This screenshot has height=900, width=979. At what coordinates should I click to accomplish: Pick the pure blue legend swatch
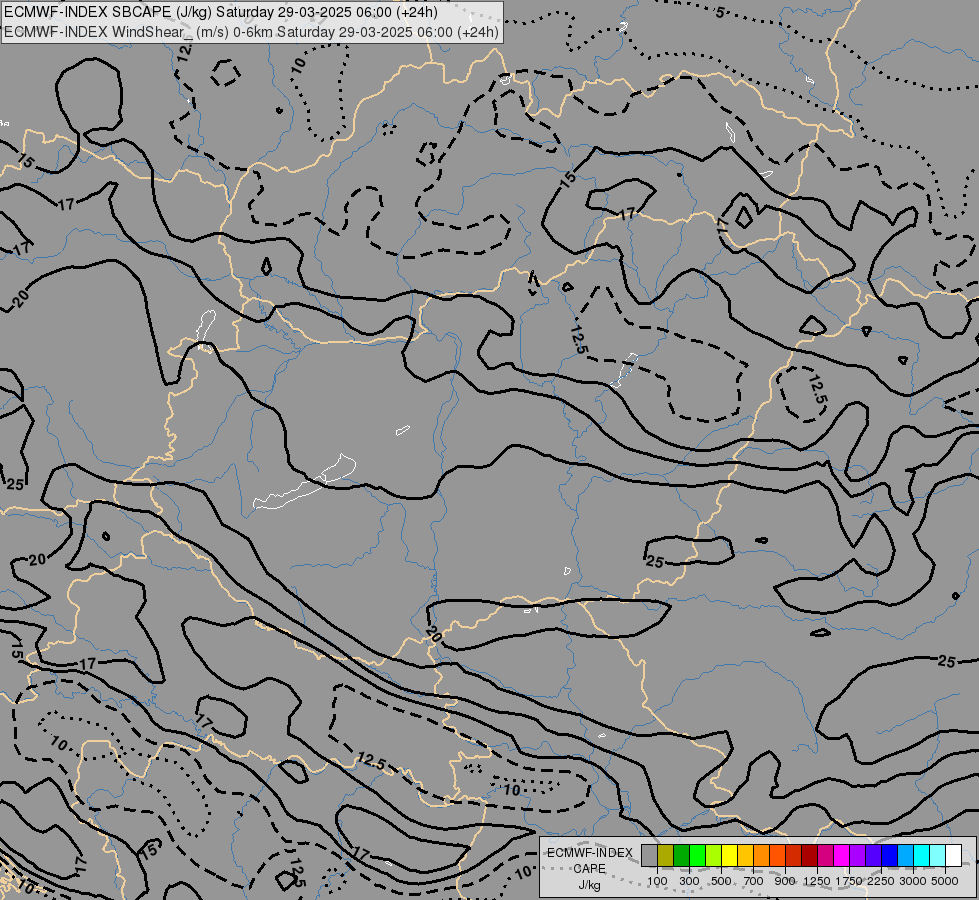point(890,855)
